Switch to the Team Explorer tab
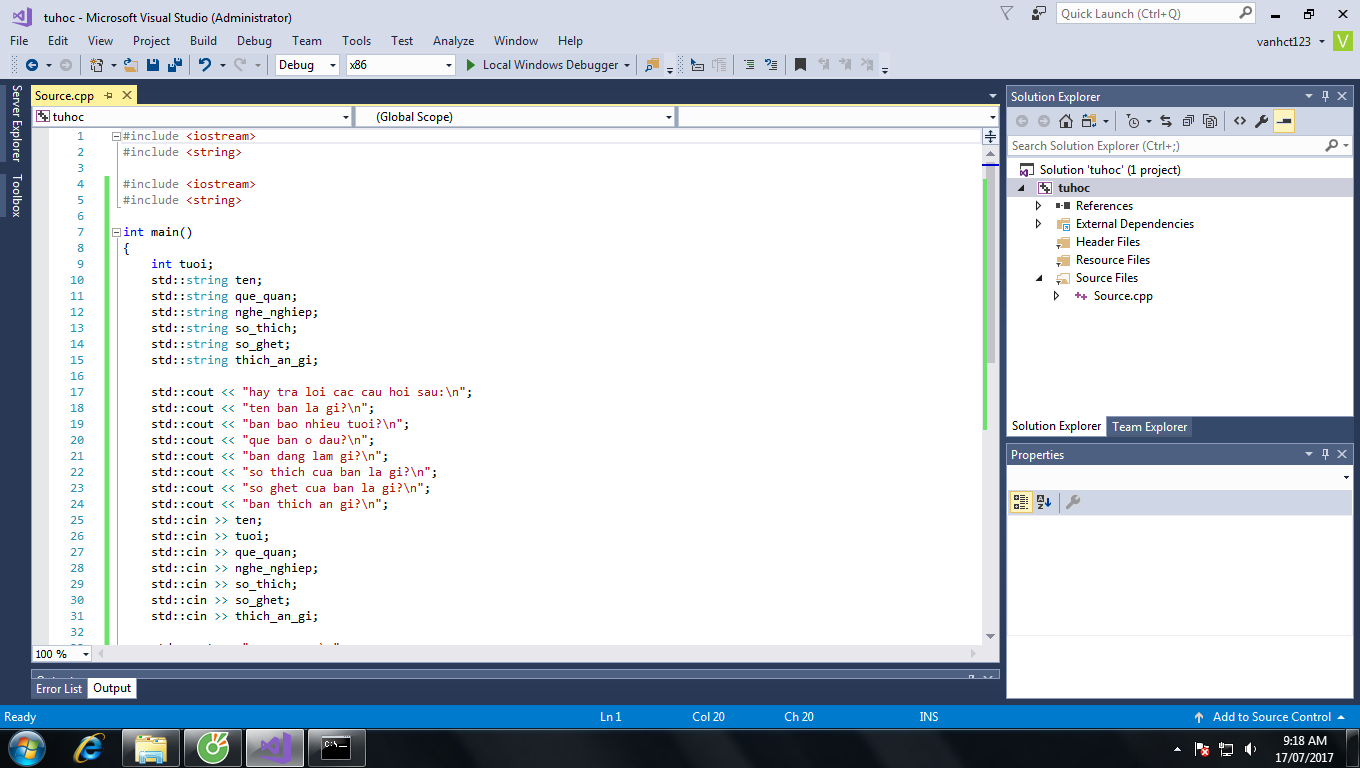 click(1150, 427)
